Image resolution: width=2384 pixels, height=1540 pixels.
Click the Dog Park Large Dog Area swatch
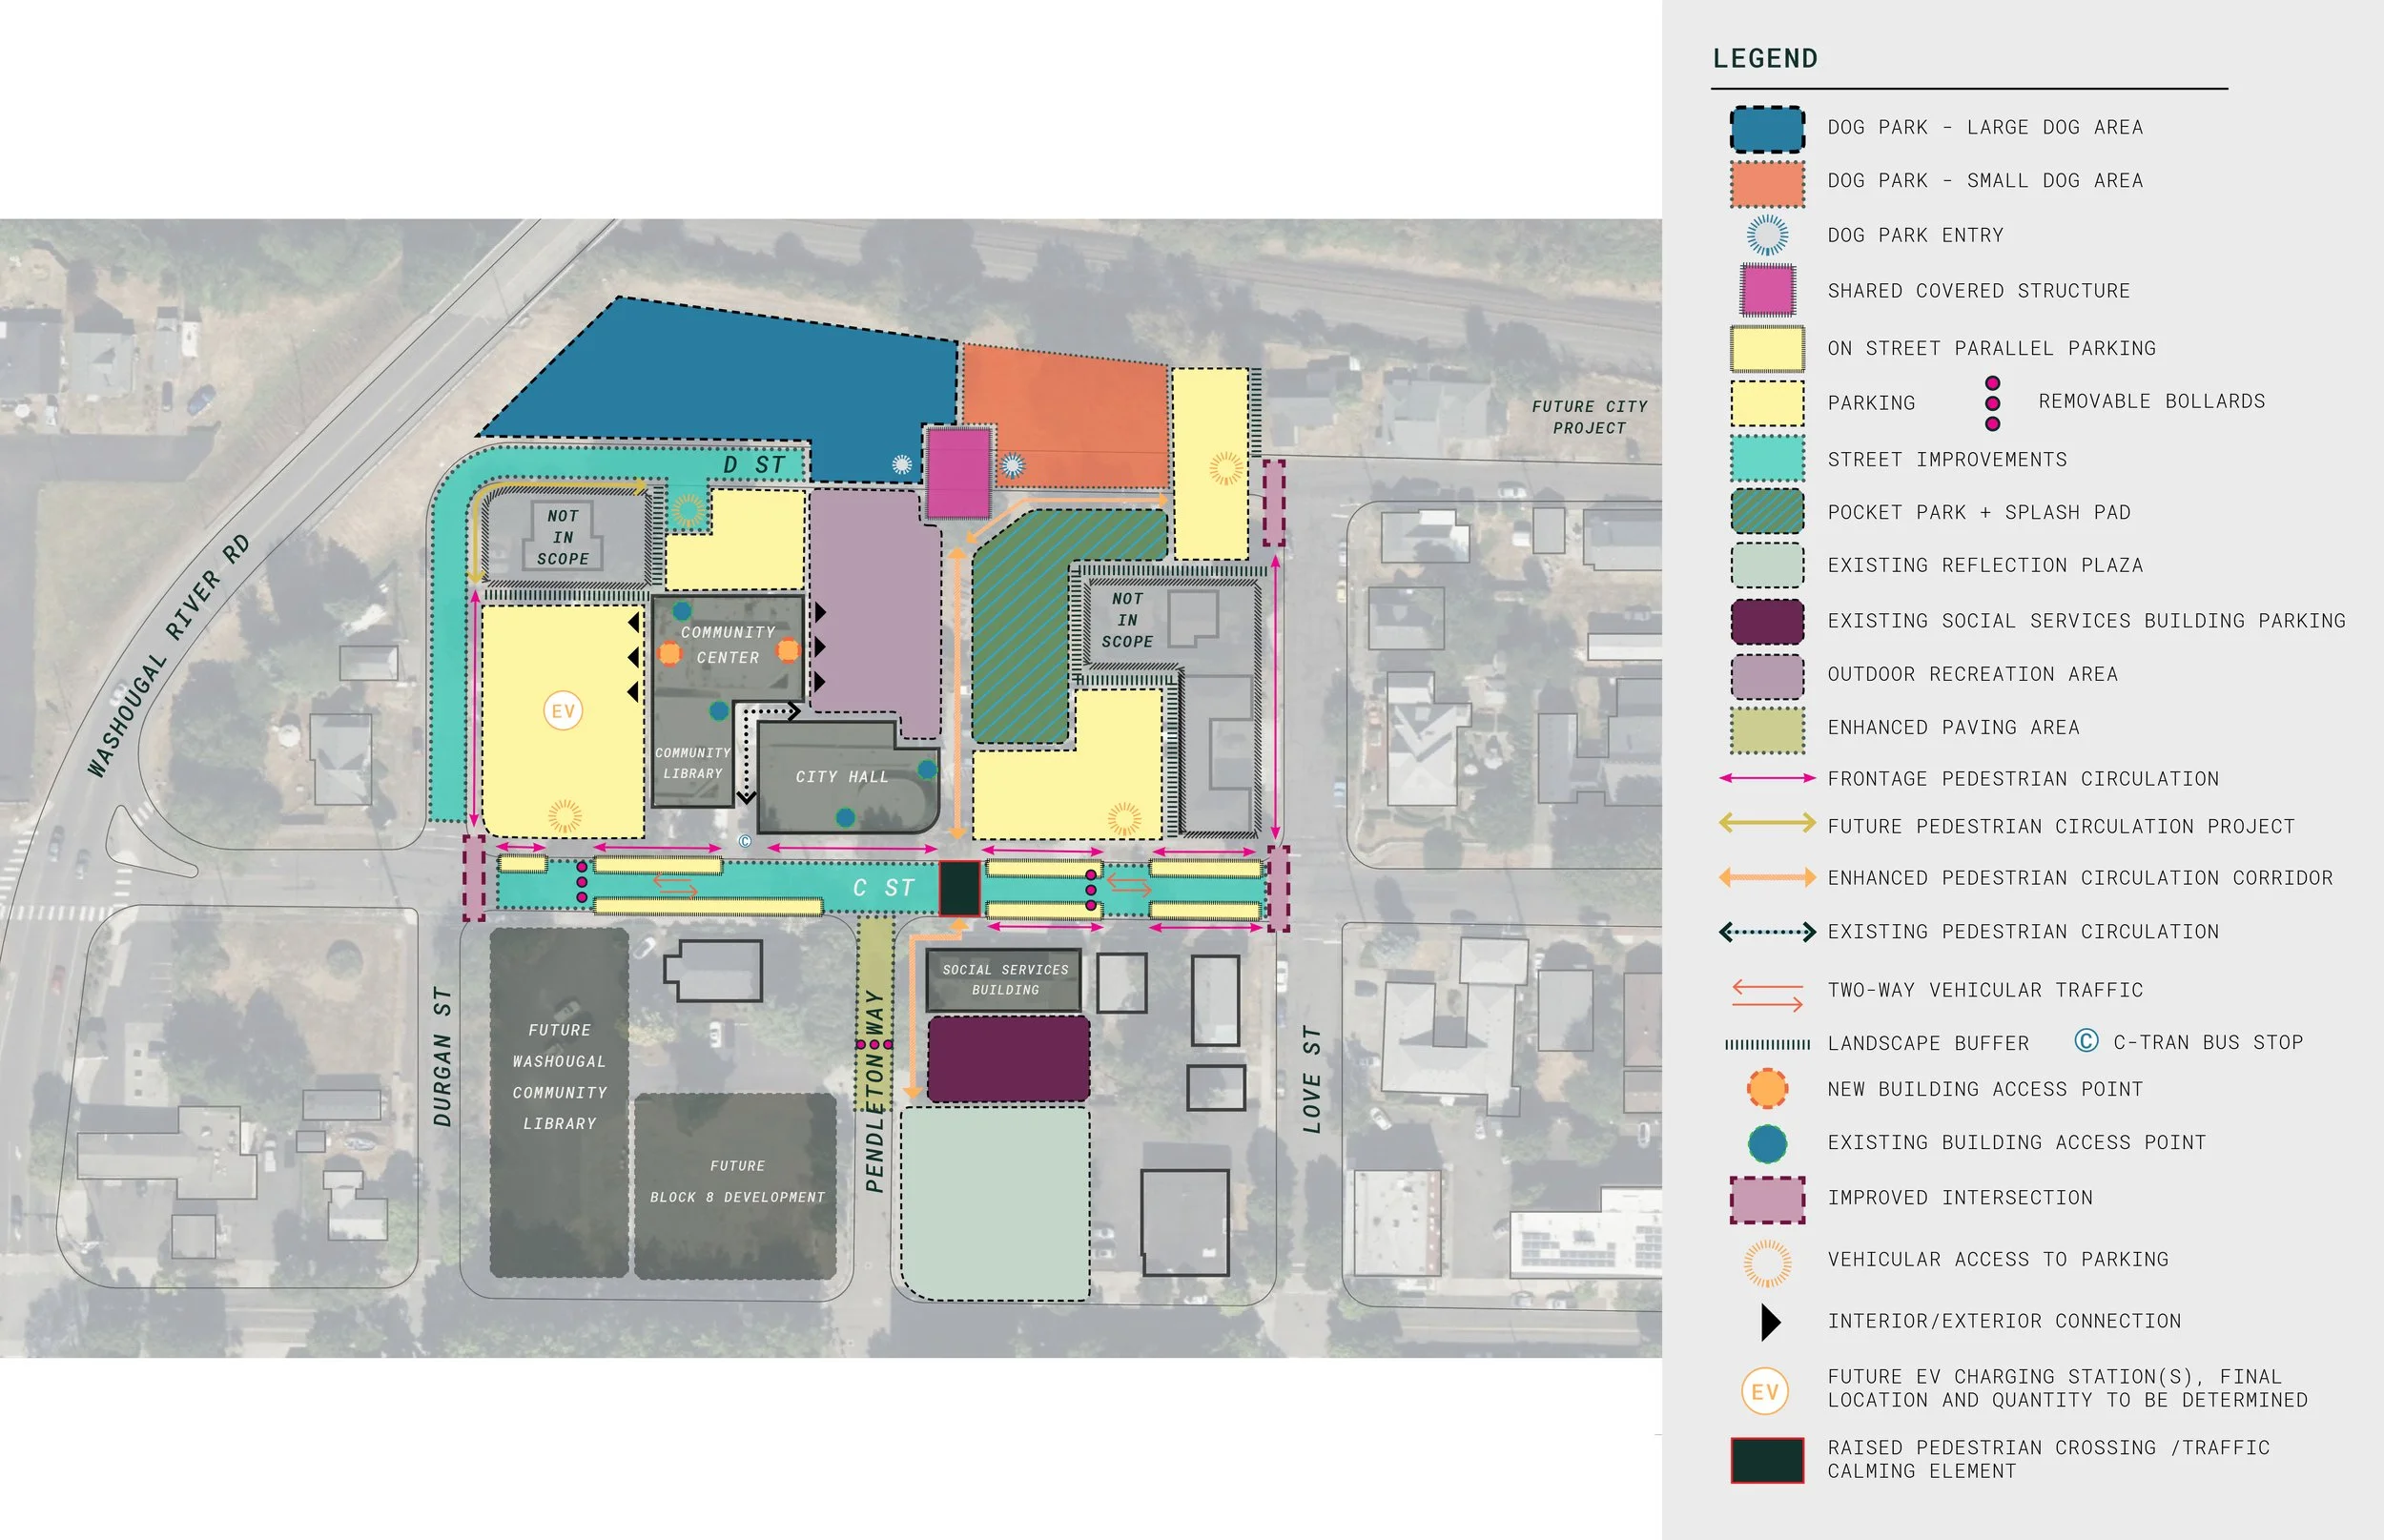[1767, 129]
